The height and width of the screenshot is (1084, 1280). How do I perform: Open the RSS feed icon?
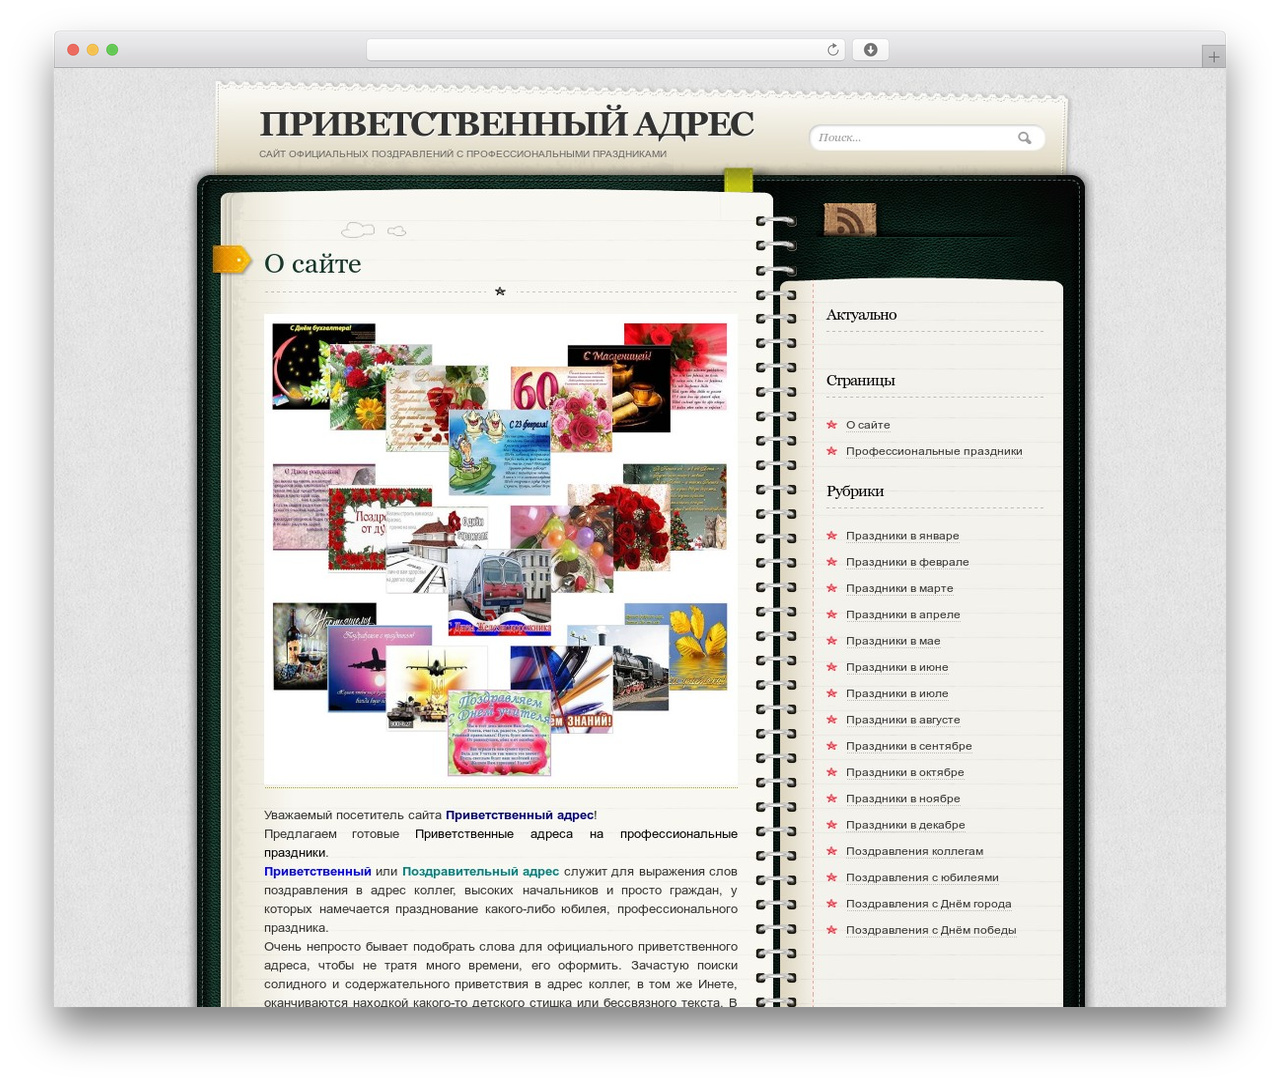pos(850,219)
